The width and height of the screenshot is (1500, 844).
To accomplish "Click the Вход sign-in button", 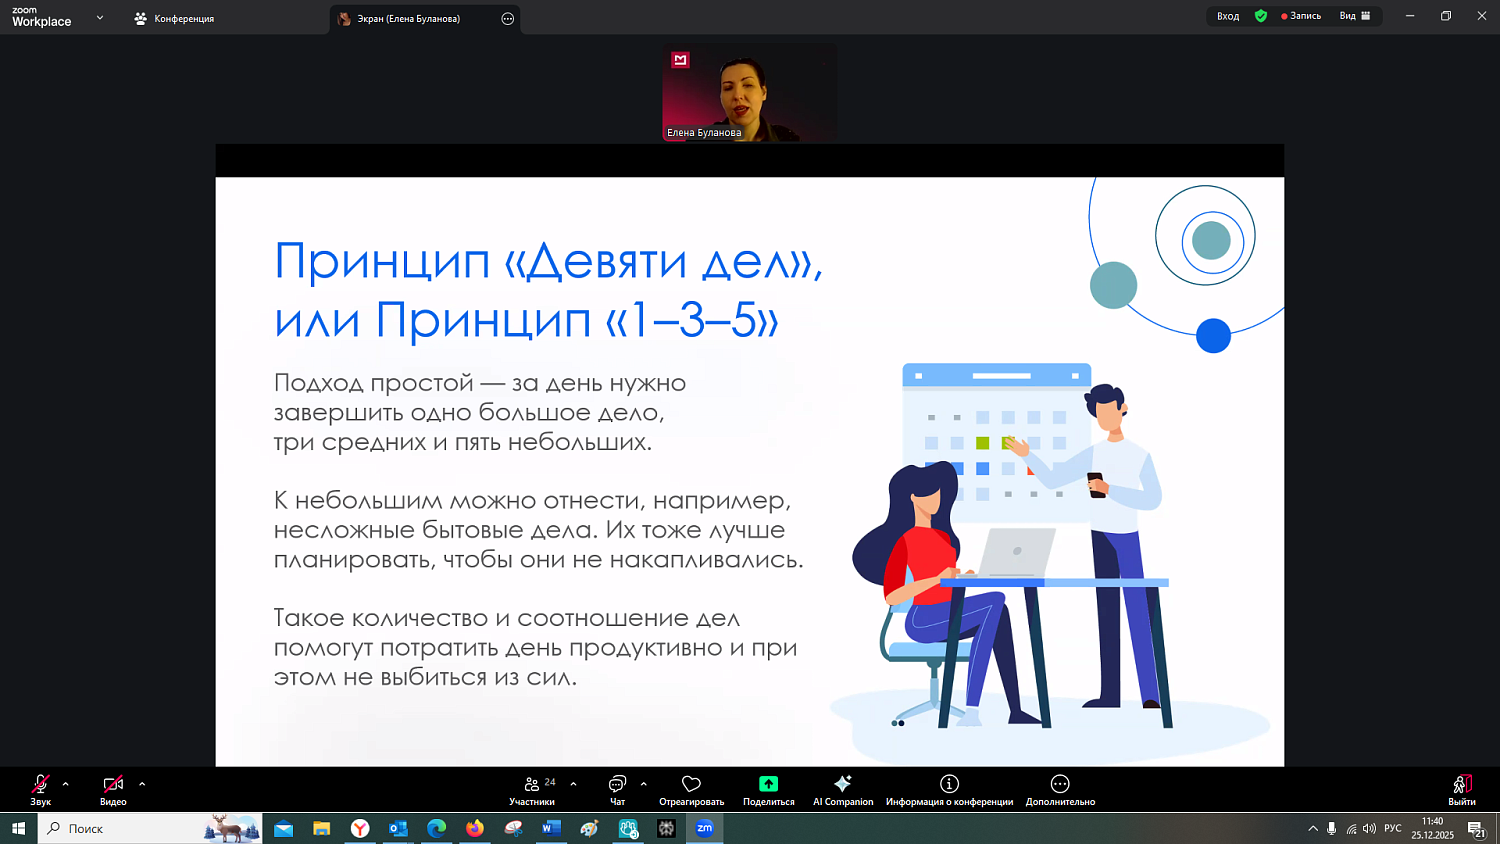I will (1227, 16).
